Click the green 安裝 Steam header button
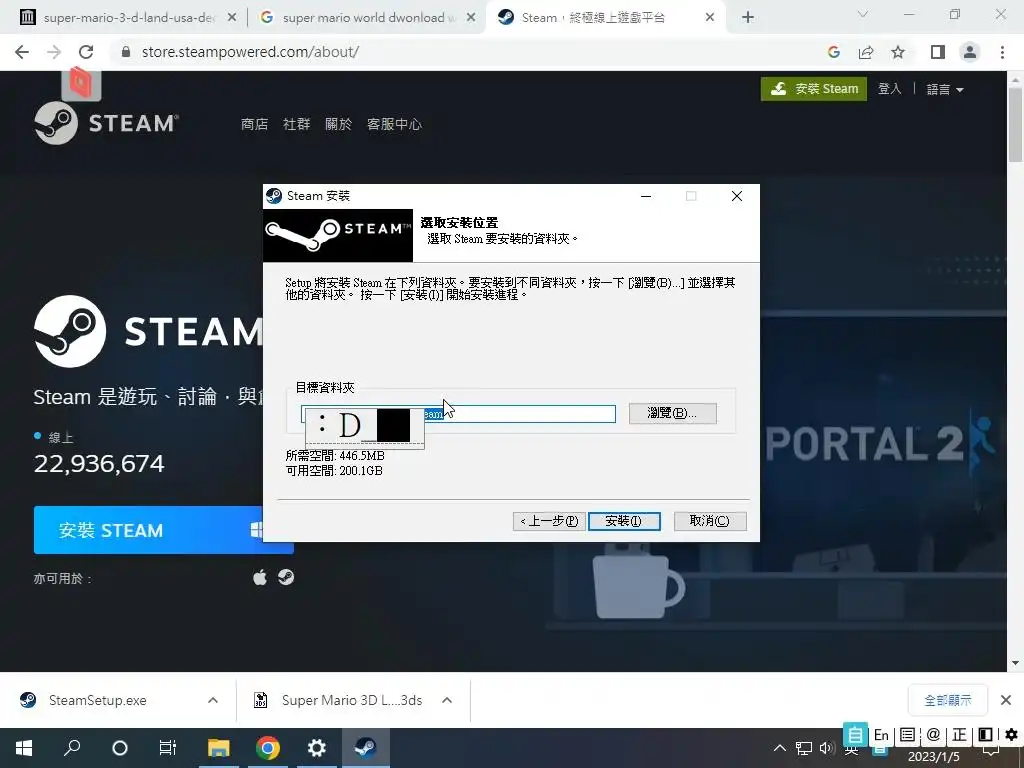Viewport: 1024px width, 768px height. 814,89
